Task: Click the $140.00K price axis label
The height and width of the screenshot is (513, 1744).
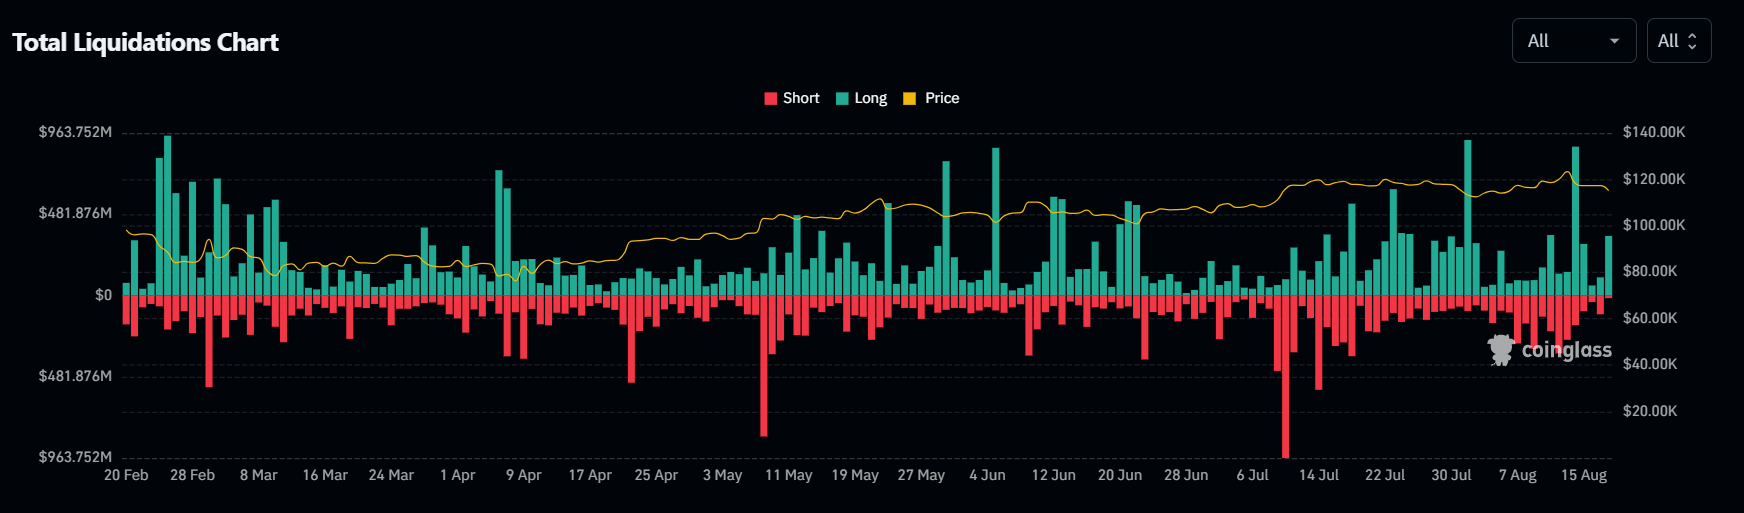Action: tap(1653, 132)
